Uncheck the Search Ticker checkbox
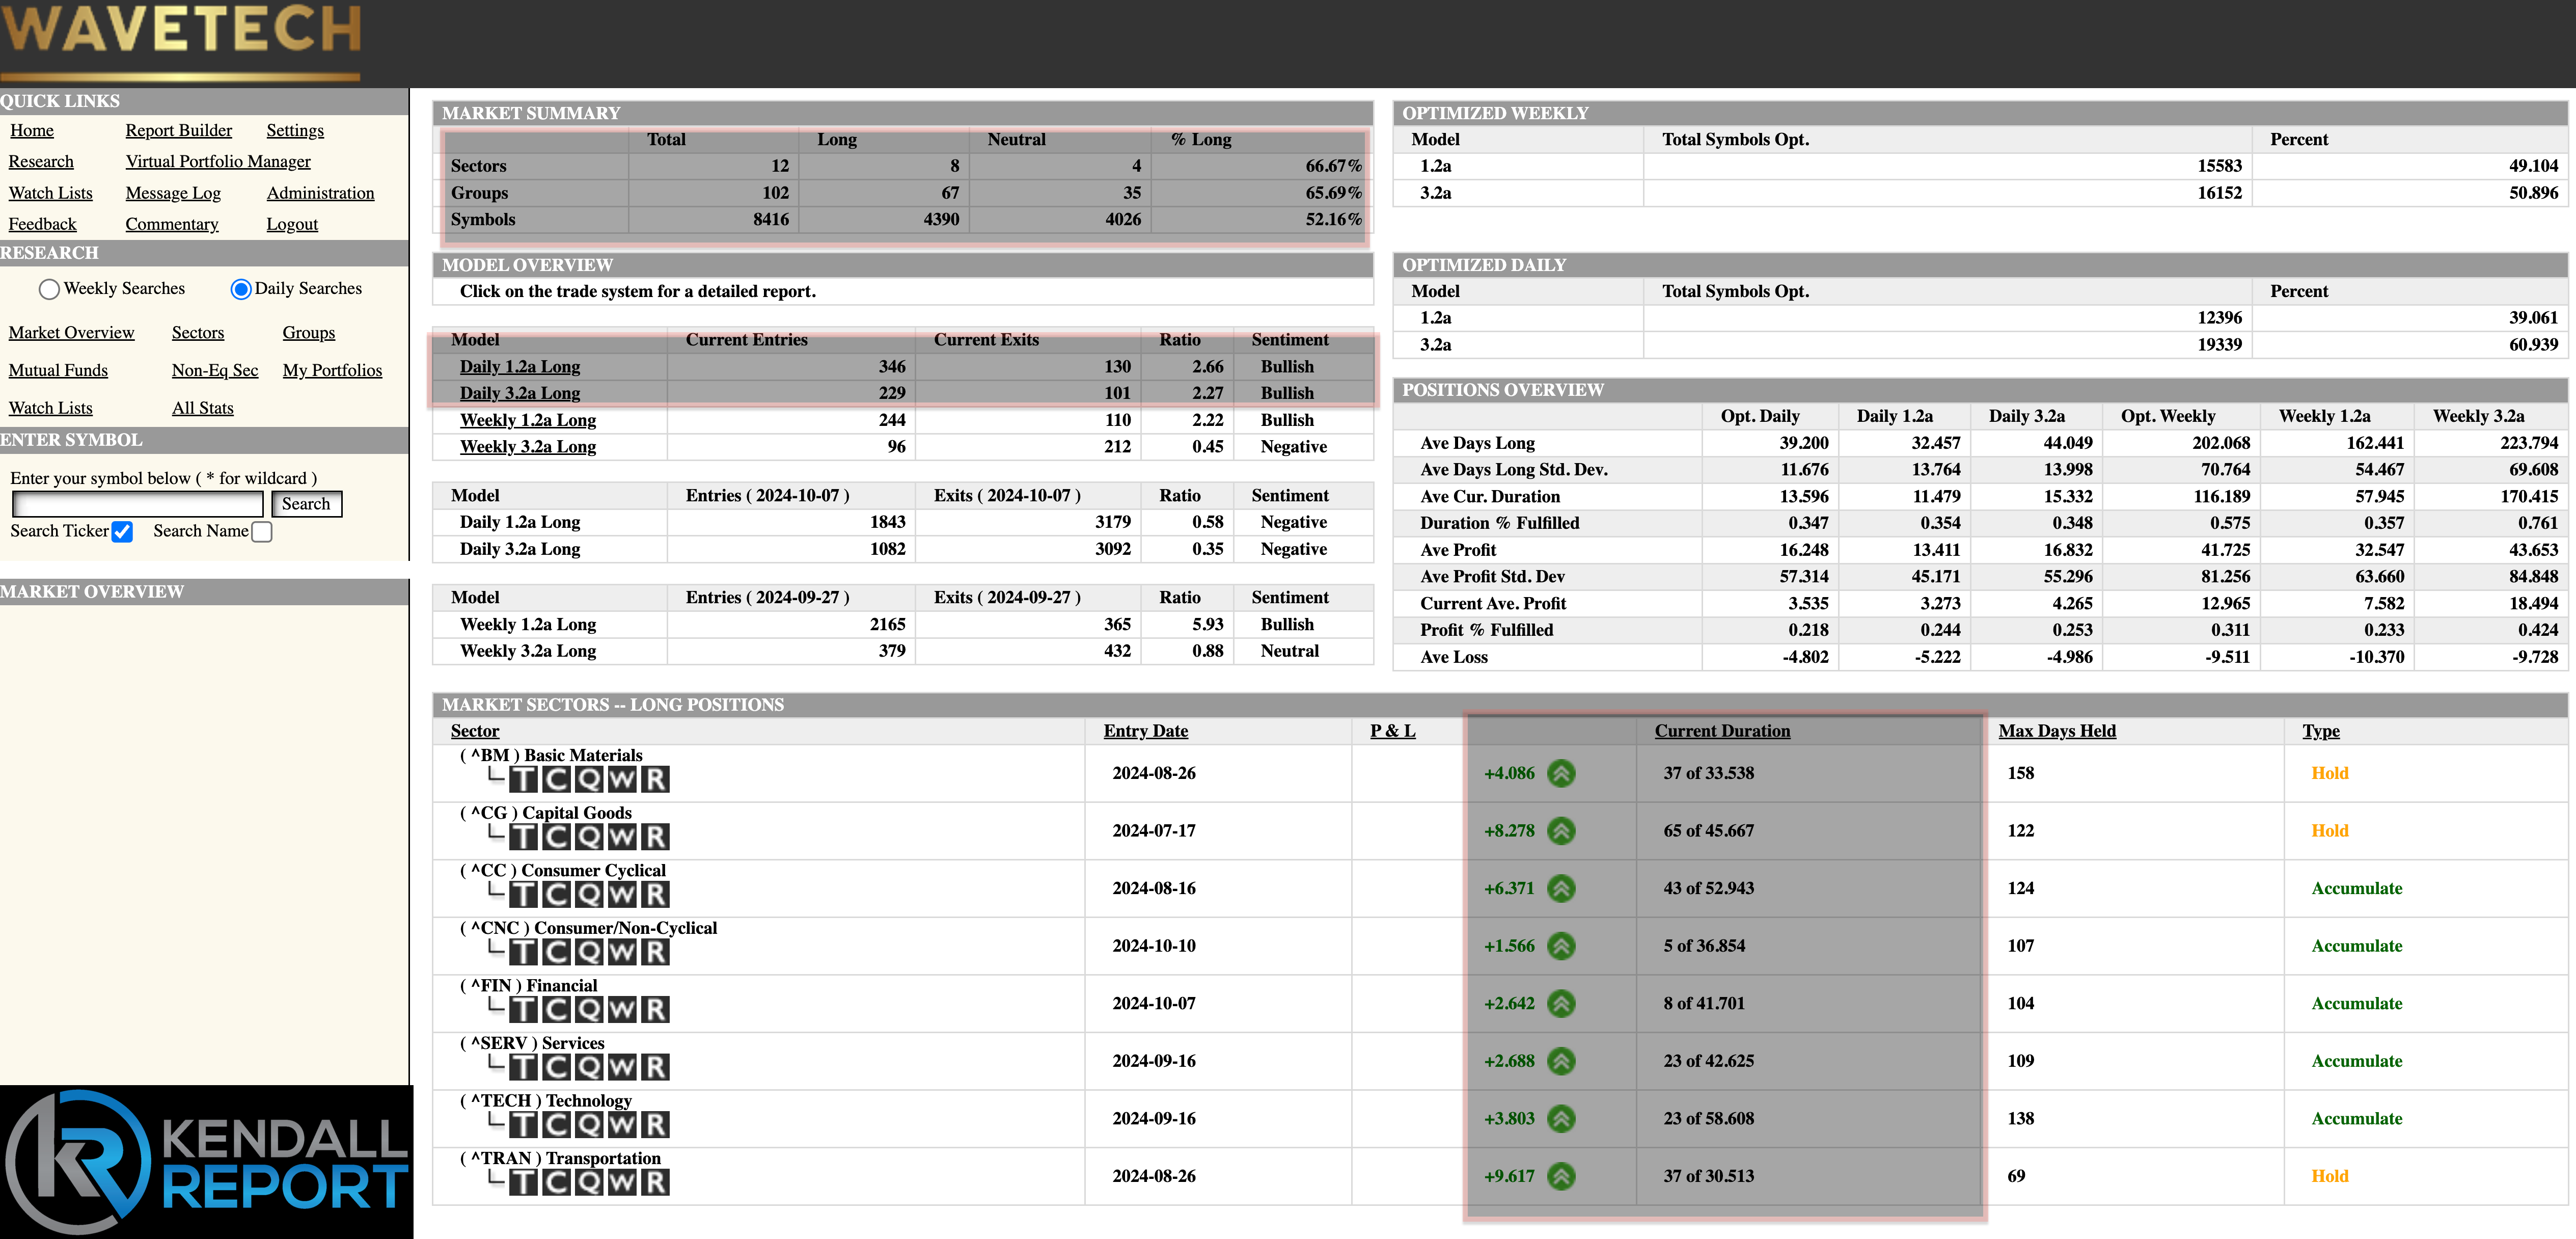 point(122,532)
